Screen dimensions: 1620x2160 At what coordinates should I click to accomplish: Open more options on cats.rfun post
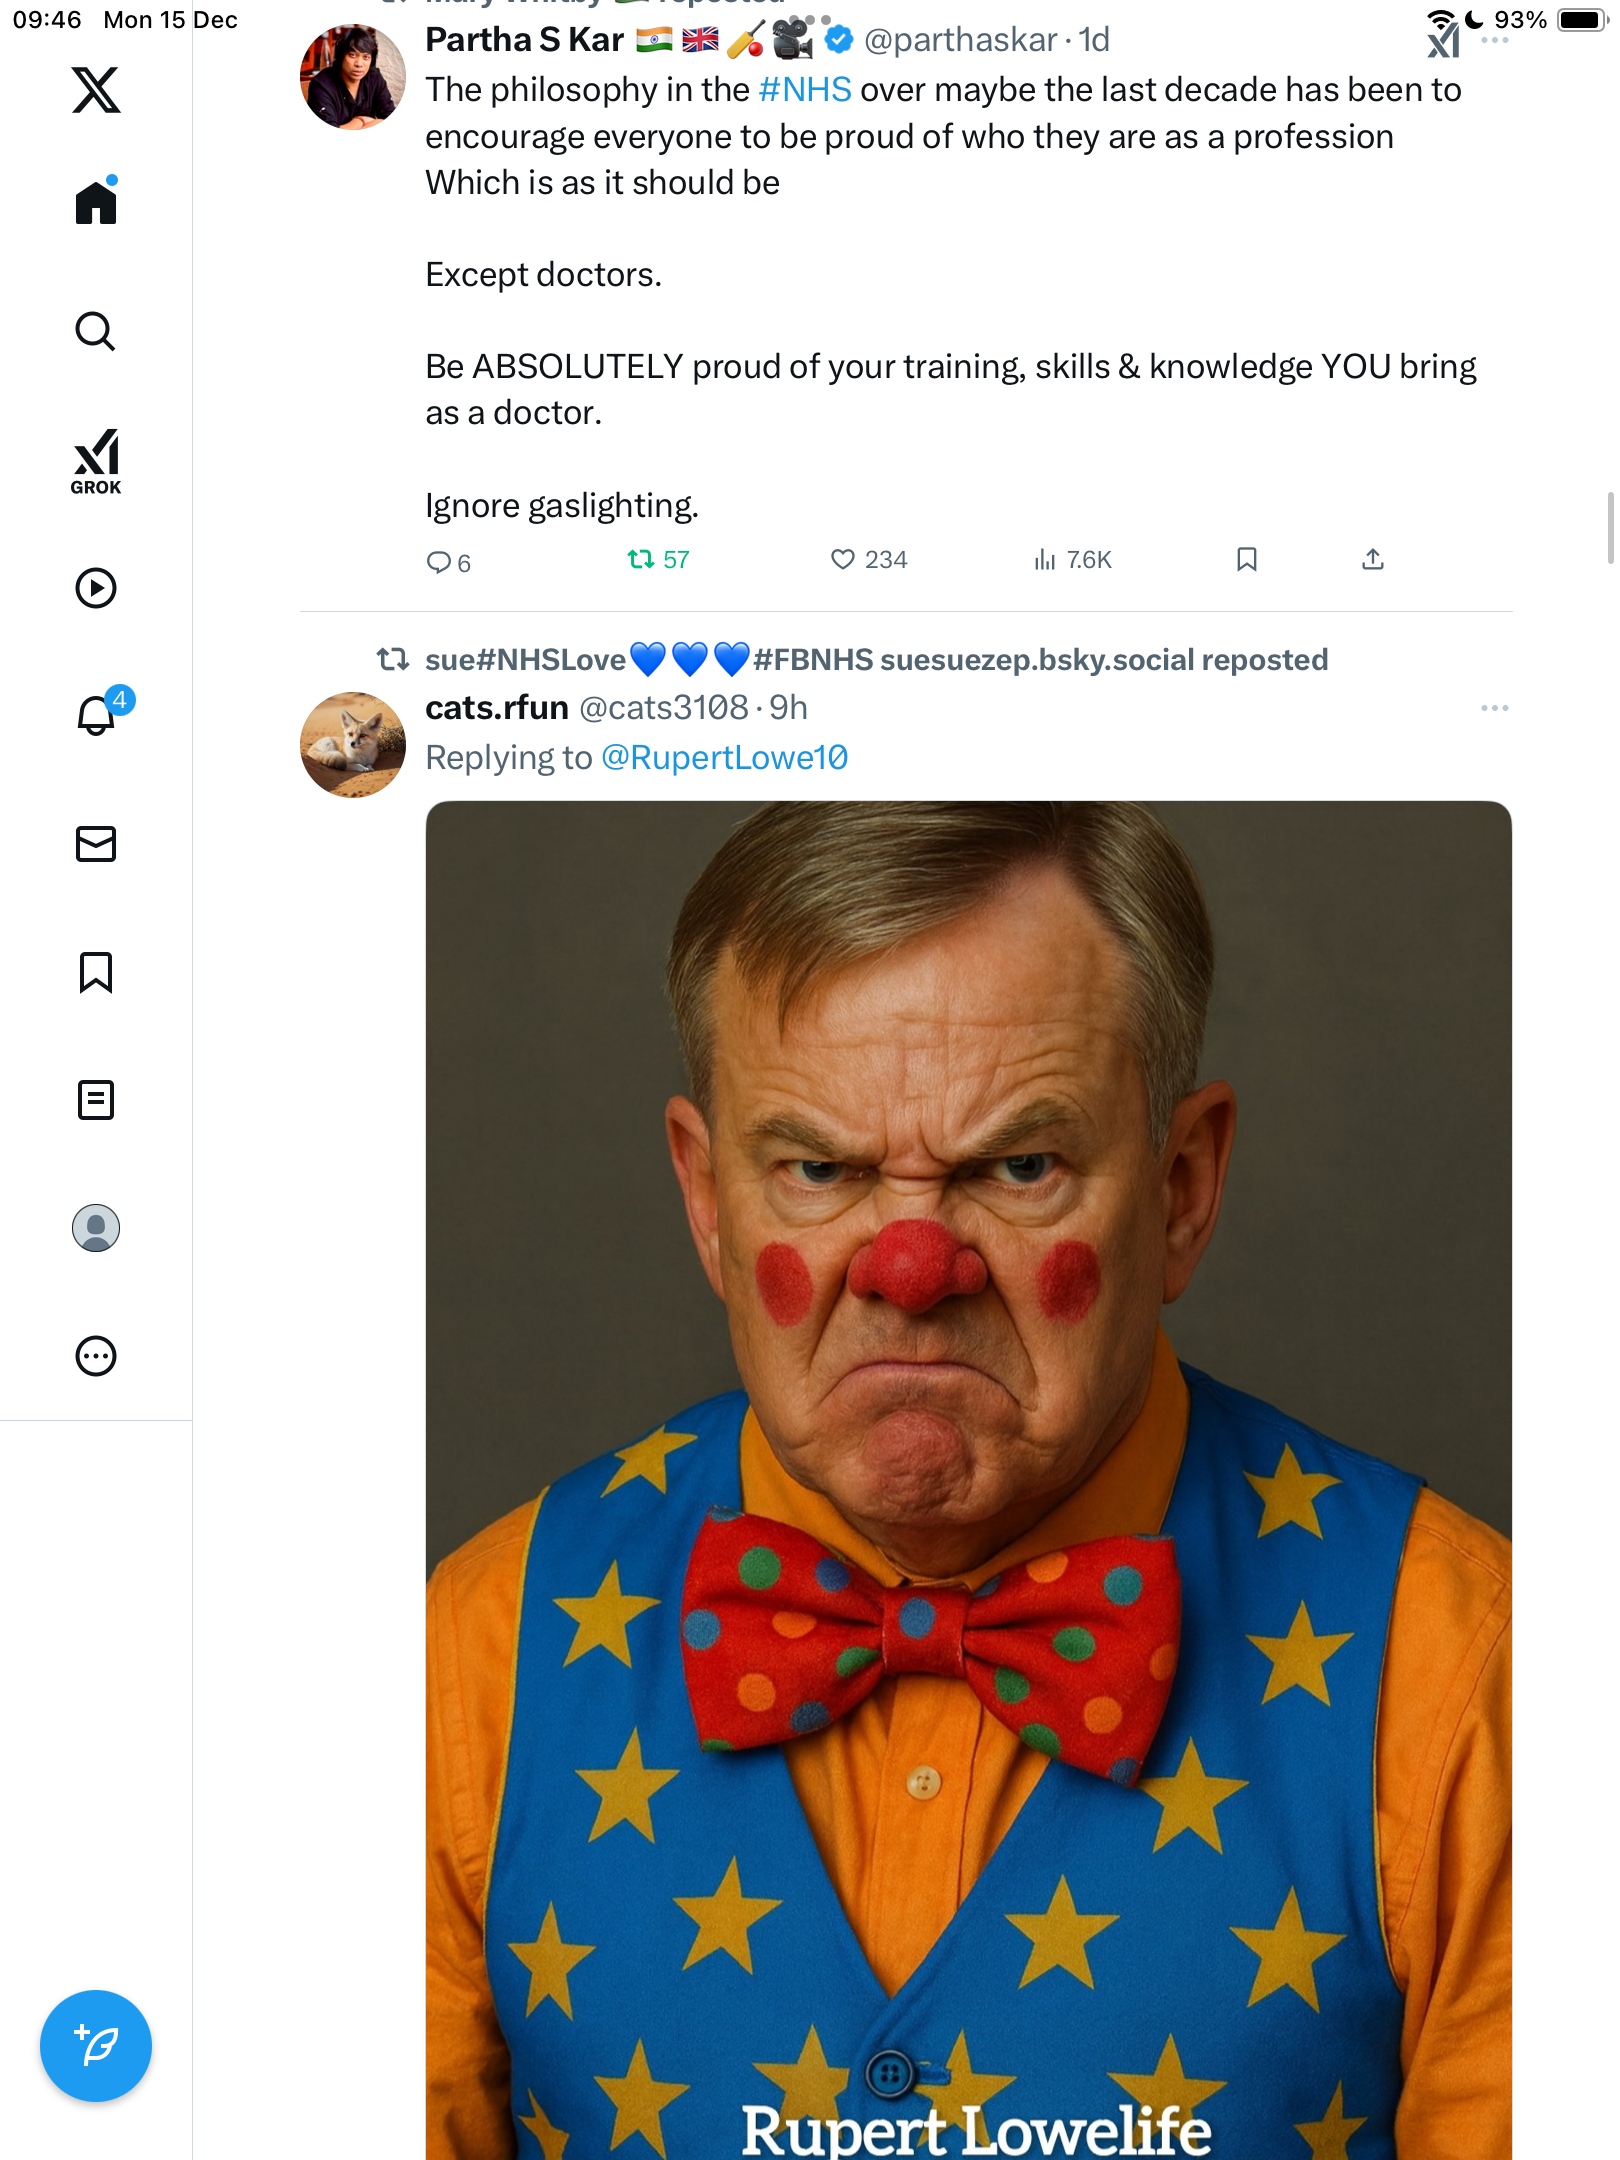tap(1494, 708)
